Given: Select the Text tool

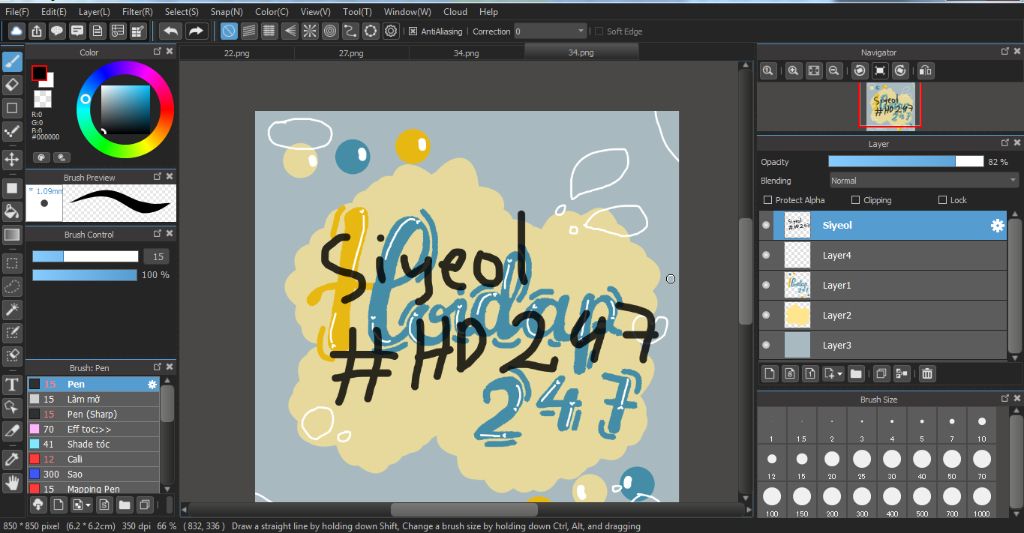Looking at the screenshot, I should [x=12, y=384].
